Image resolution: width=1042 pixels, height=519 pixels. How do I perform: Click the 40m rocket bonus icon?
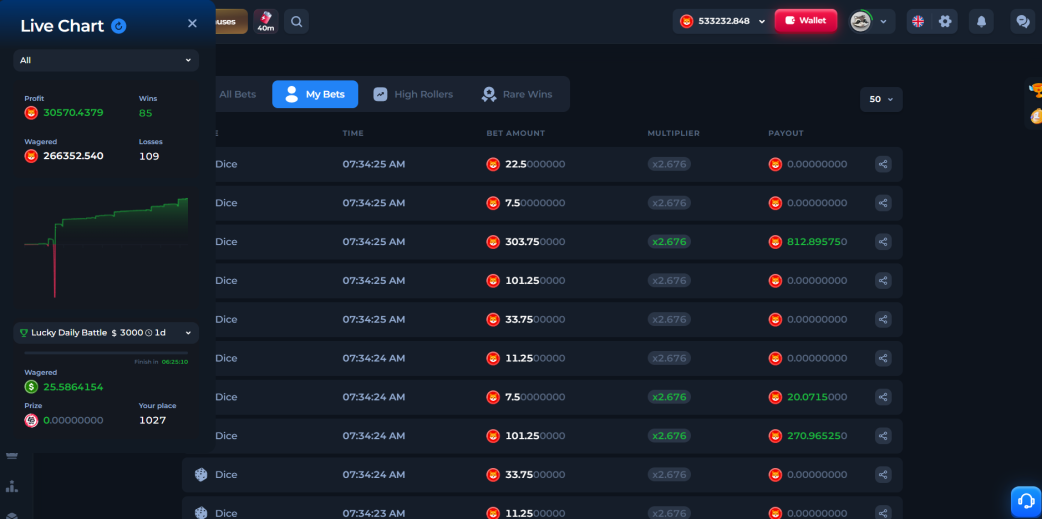(x=266, y=21)
